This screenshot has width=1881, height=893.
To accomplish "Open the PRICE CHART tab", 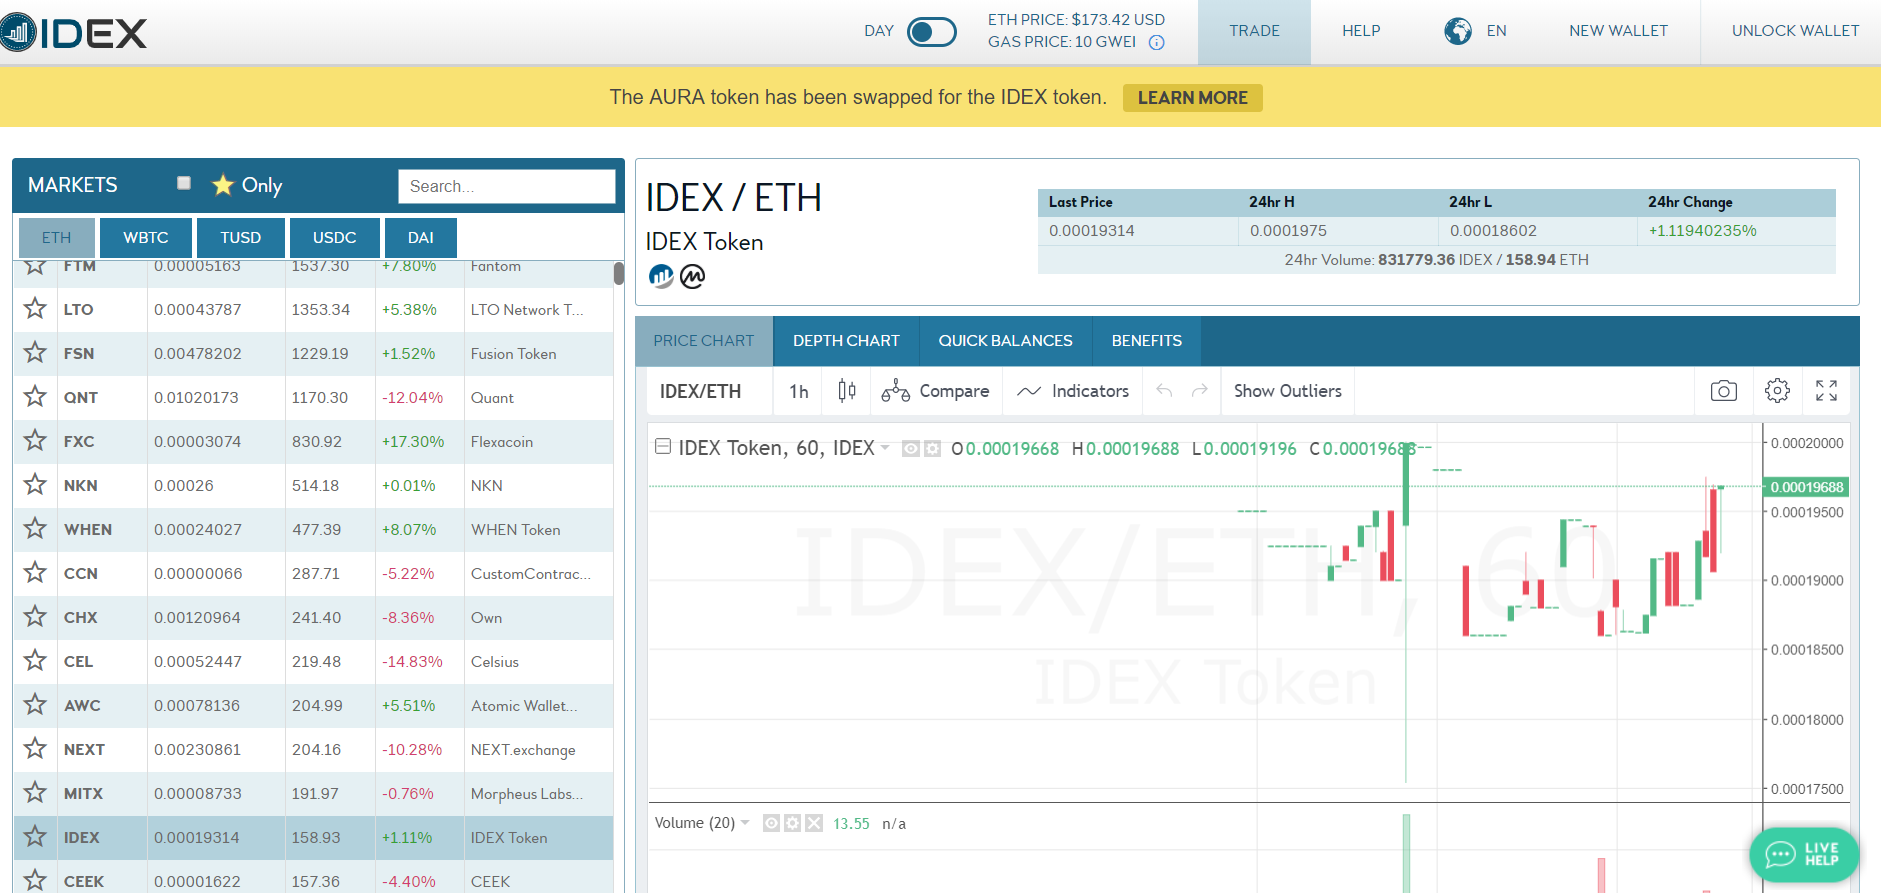I will [704, 341].
